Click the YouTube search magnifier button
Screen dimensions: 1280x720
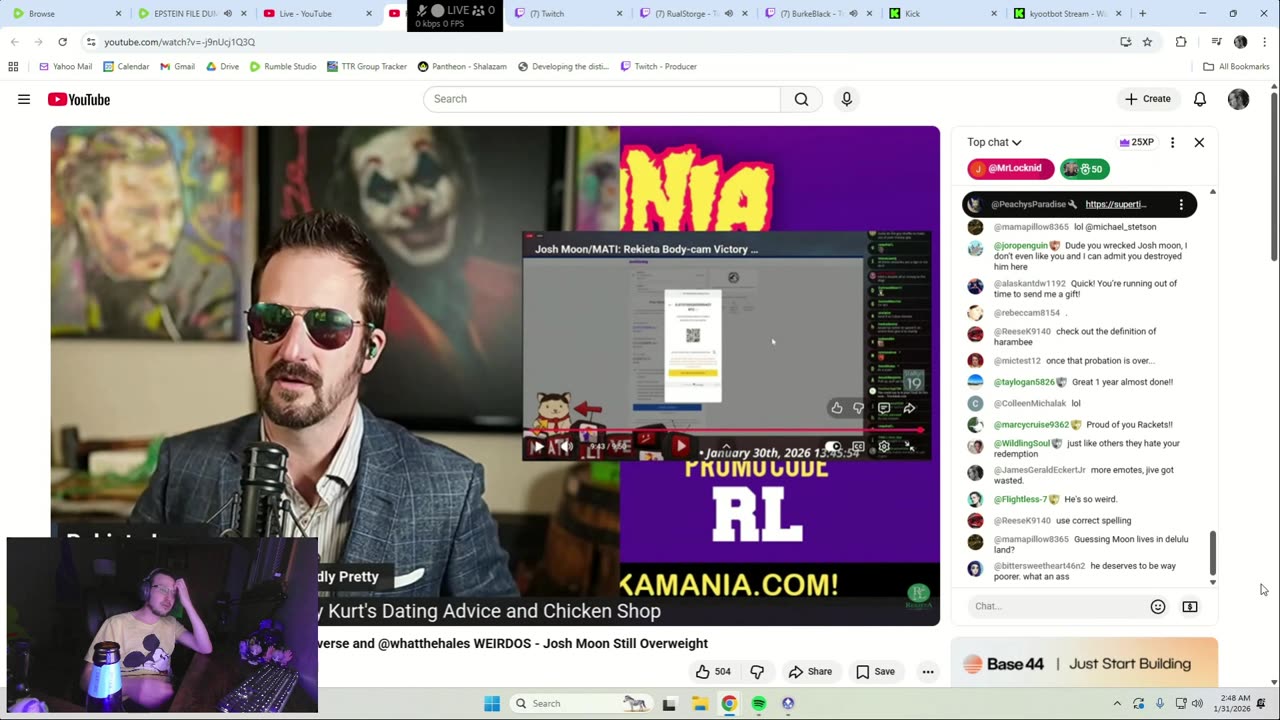tap(801, 99)
